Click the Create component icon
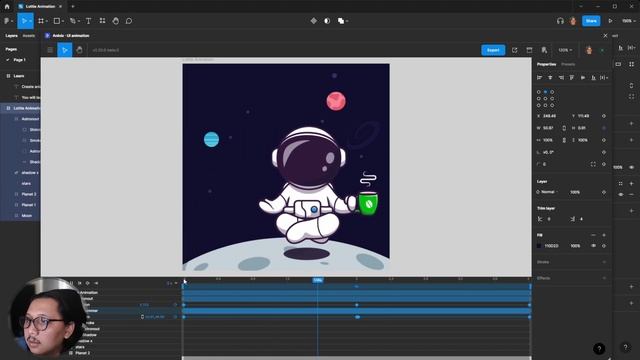 tap(313, 21)
